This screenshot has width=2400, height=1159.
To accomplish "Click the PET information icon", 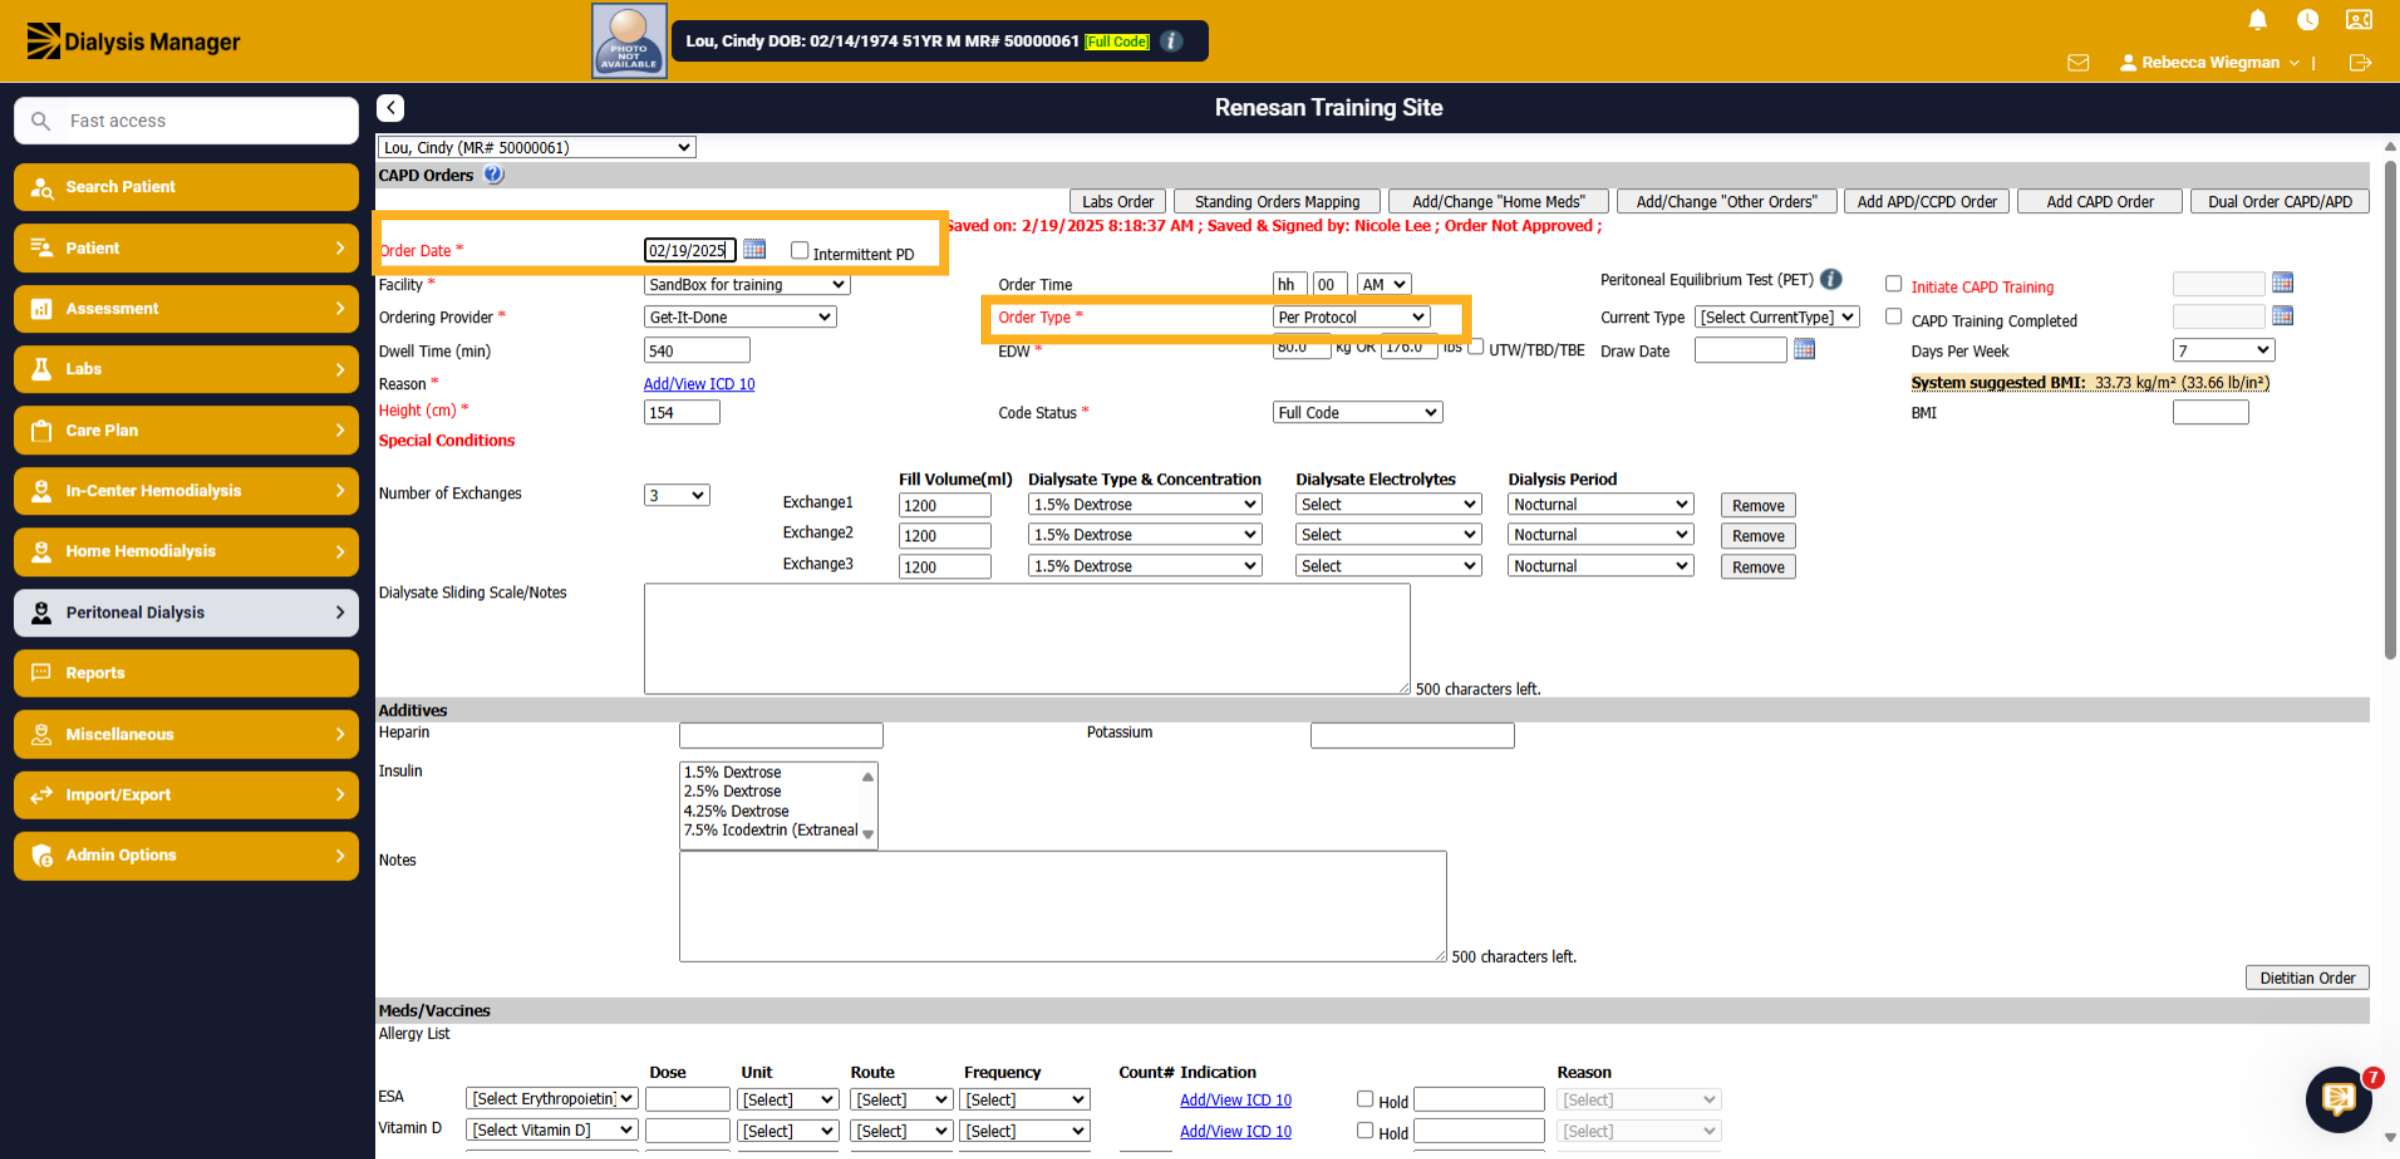I will click(x=1831, y=279).
